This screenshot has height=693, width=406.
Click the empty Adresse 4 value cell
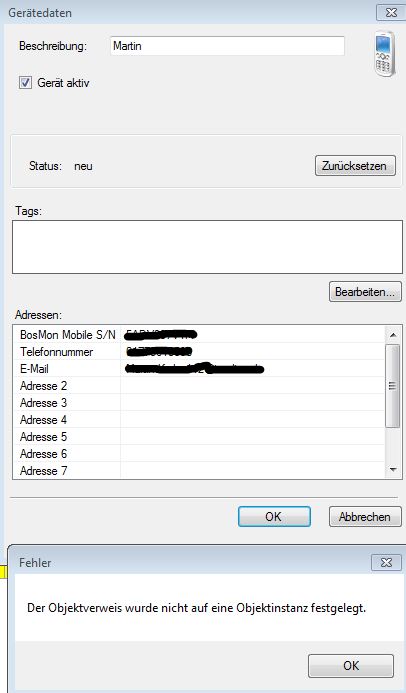click(x=253, y=419)
